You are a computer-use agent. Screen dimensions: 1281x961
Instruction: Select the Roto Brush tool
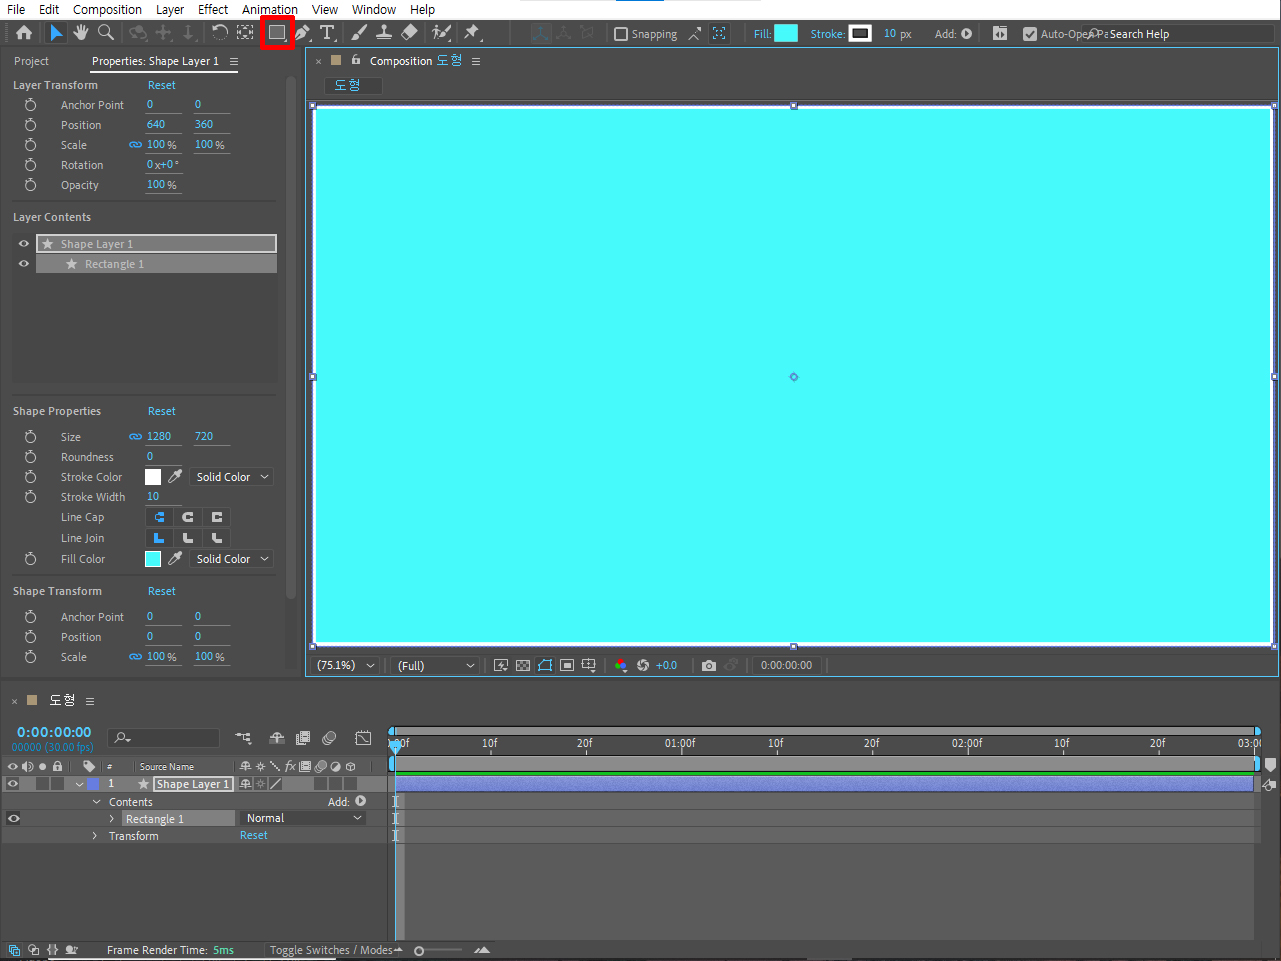[441, 33]
